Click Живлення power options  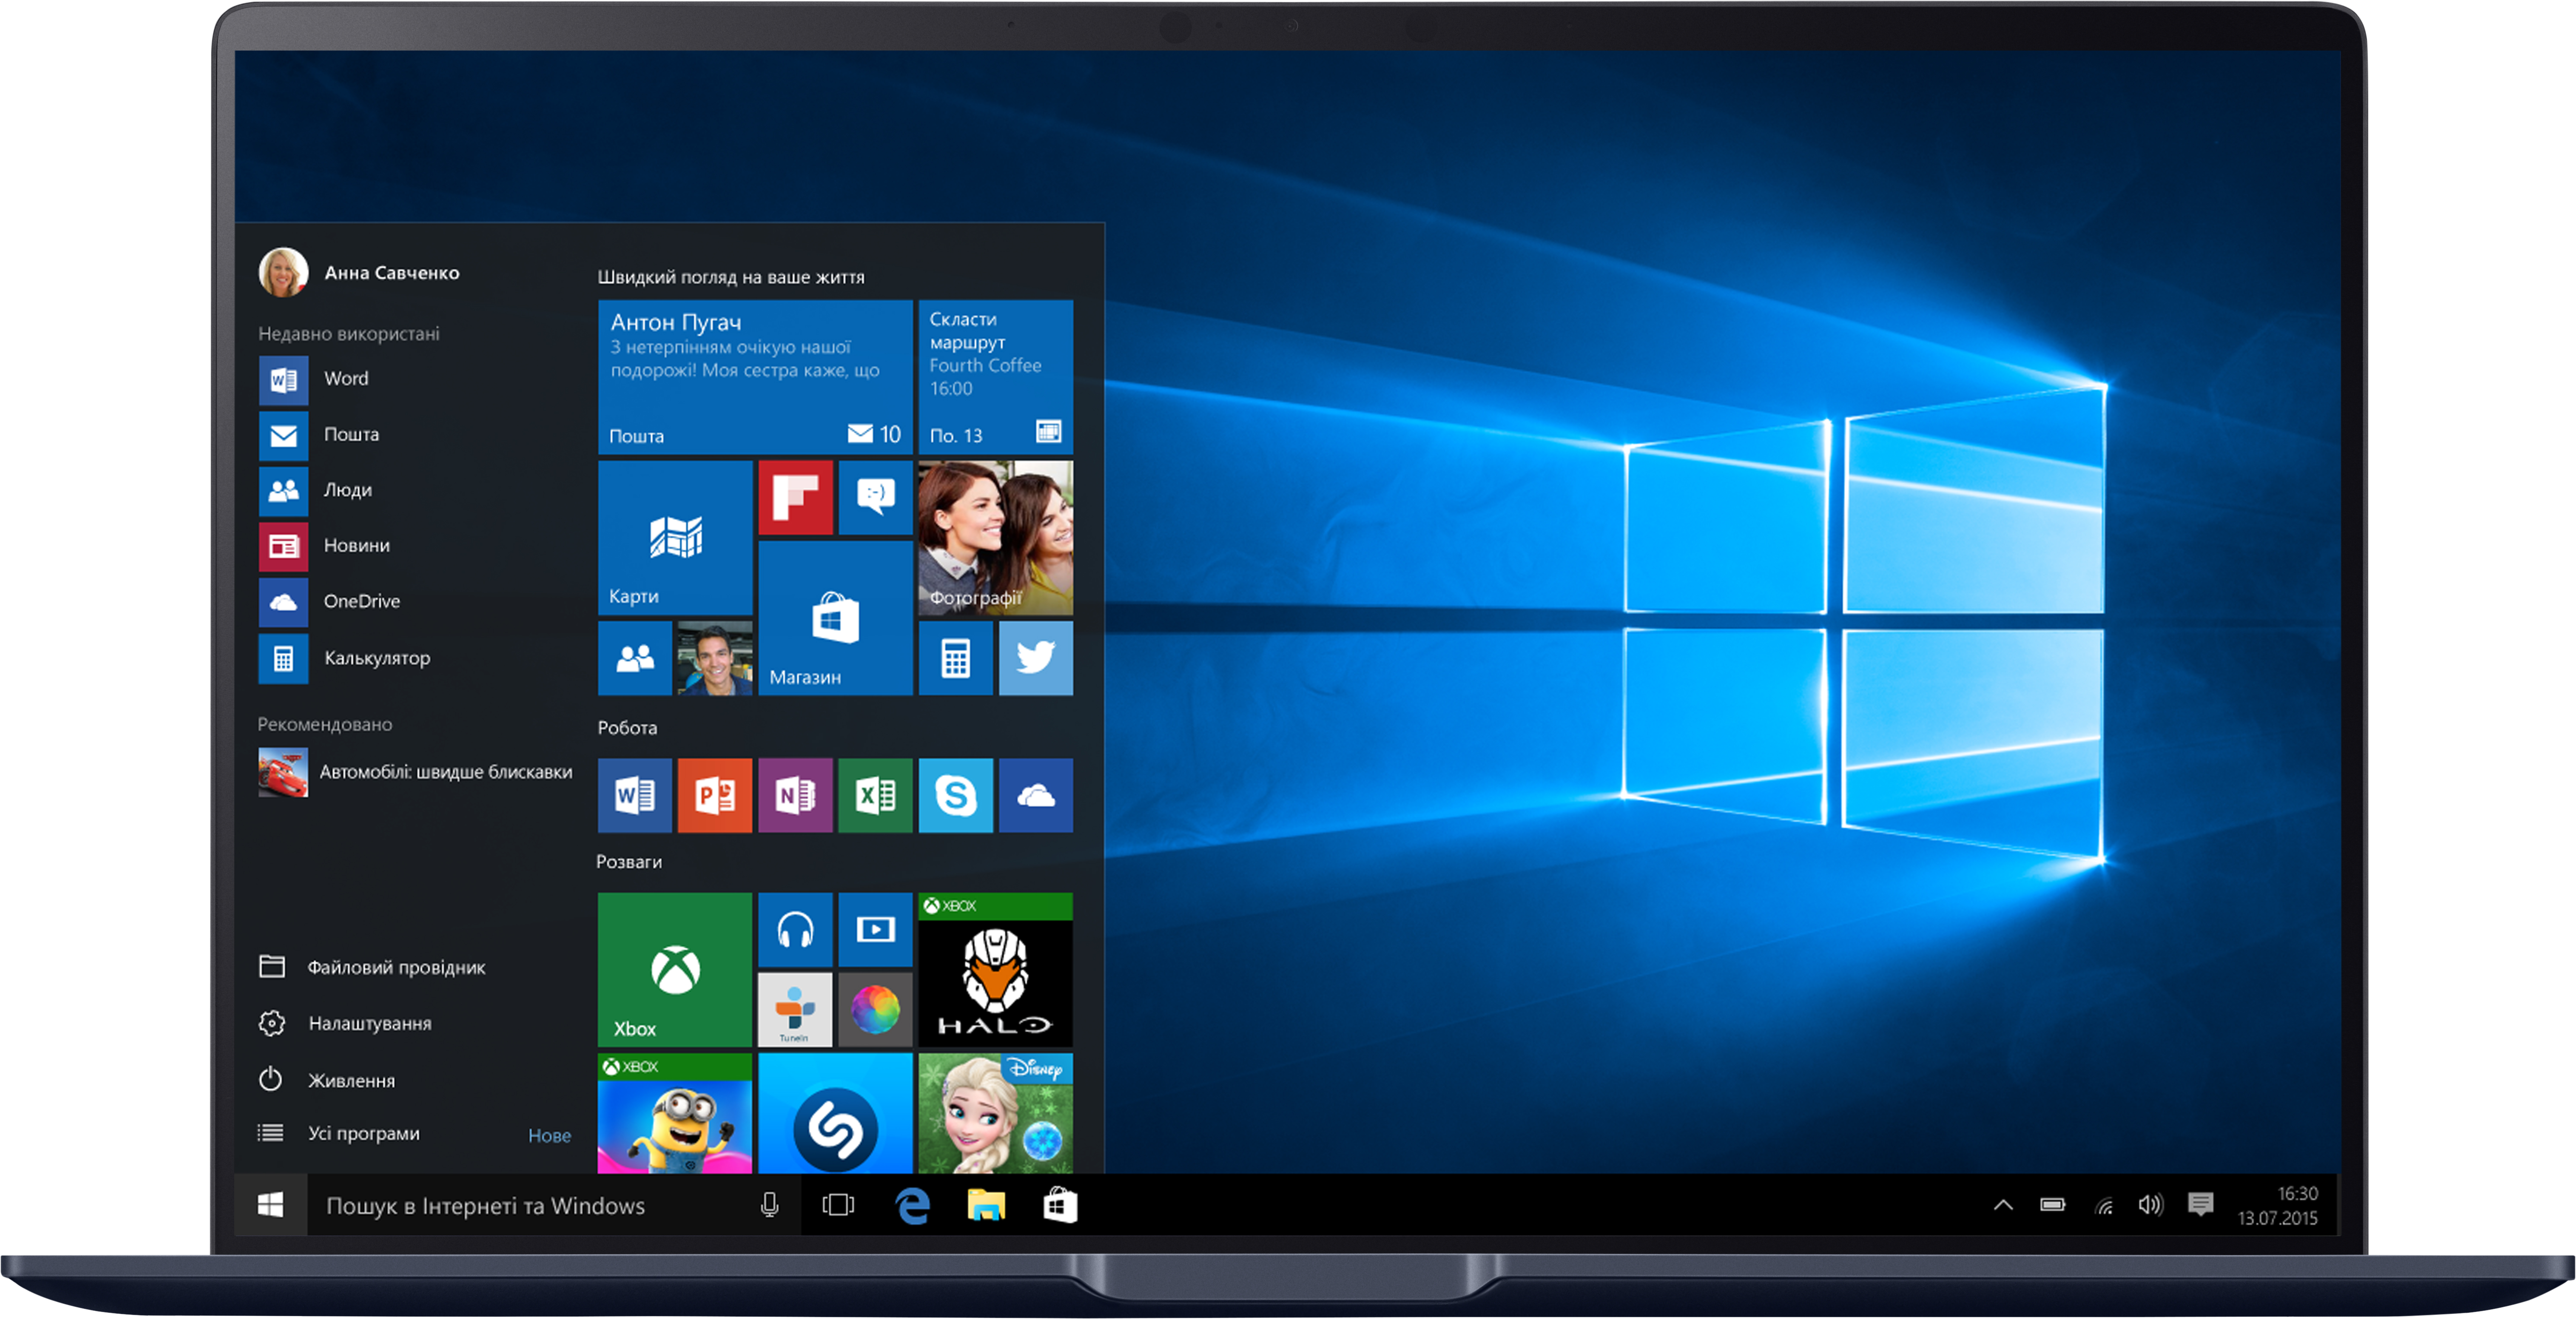[350, 1081]
